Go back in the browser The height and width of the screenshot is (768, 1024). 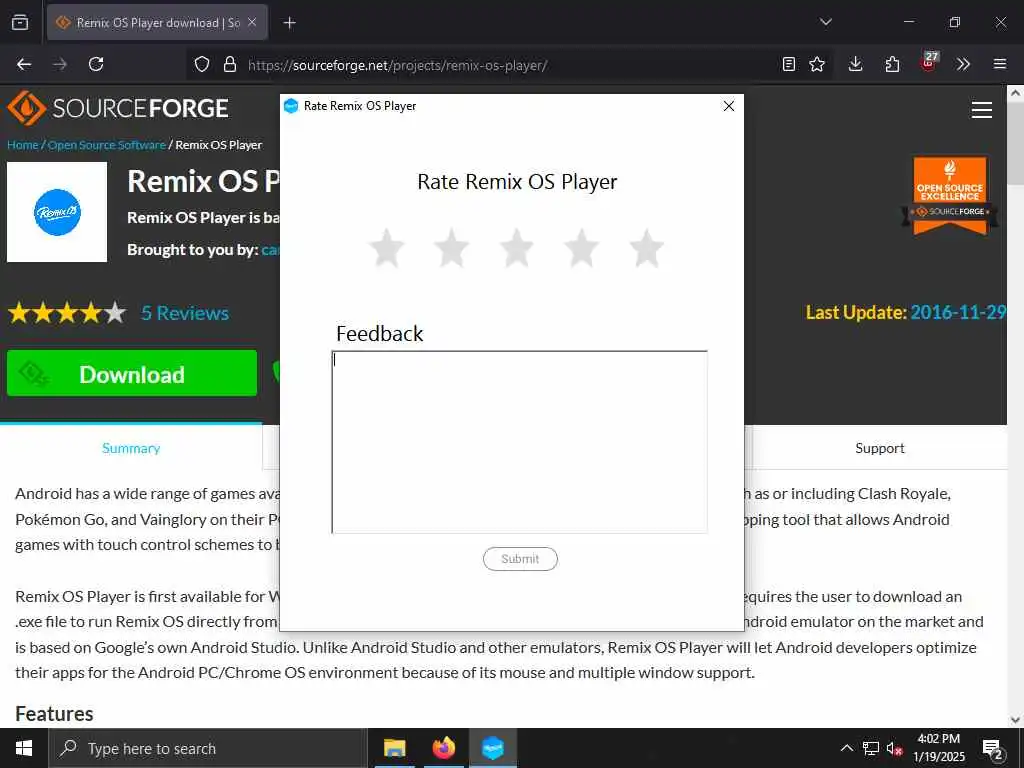(x=24, y=64)
